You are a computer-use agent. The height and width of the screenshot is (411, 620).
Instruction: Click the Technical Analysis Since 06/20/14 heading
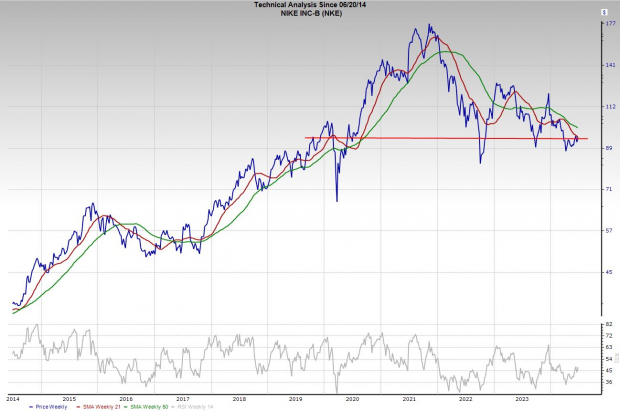[x=309, y=5]
